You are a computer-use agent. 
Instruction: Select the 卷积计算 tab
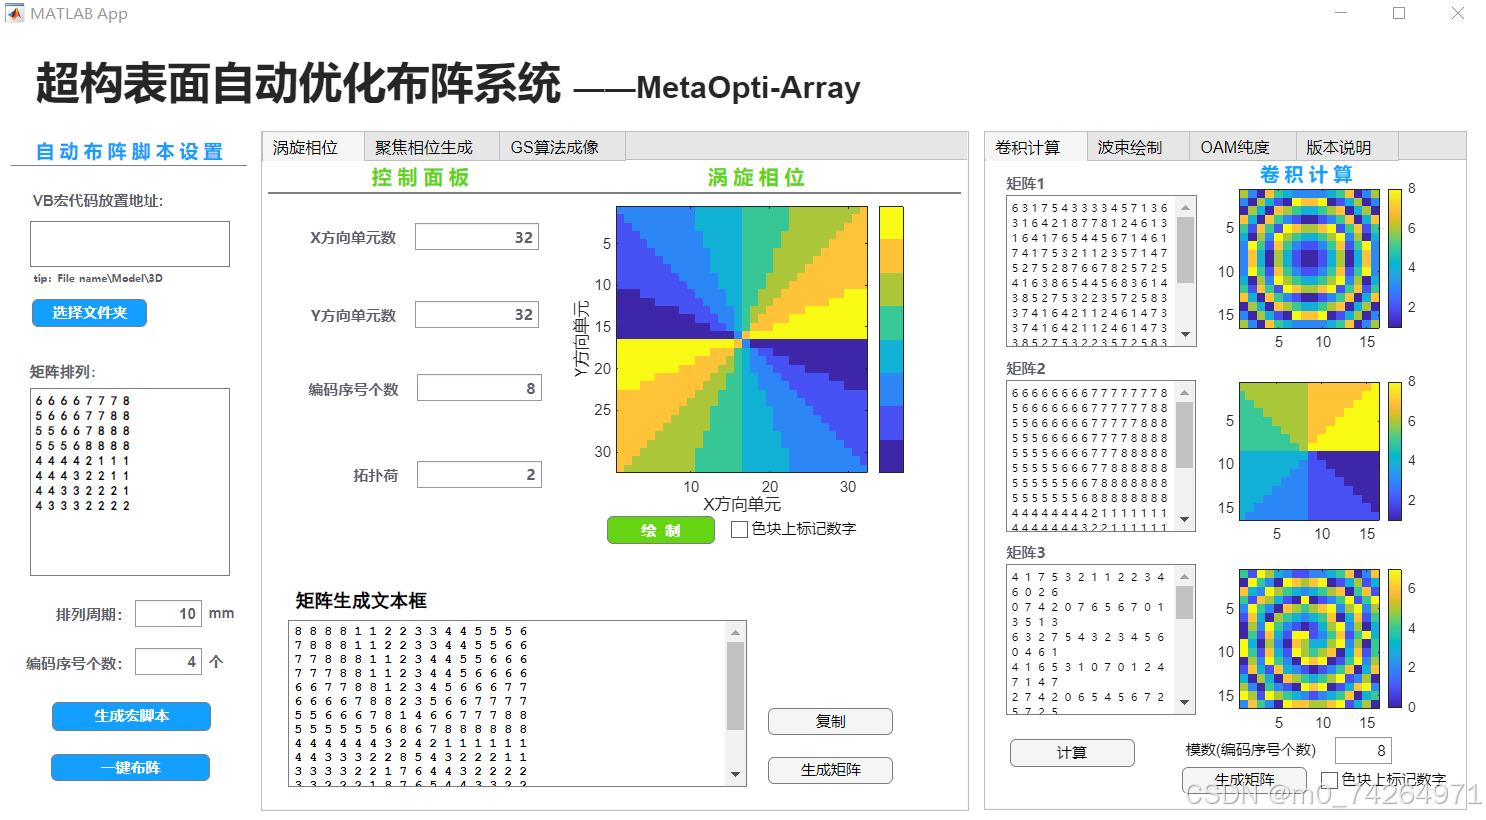(x=1035, y=147)
